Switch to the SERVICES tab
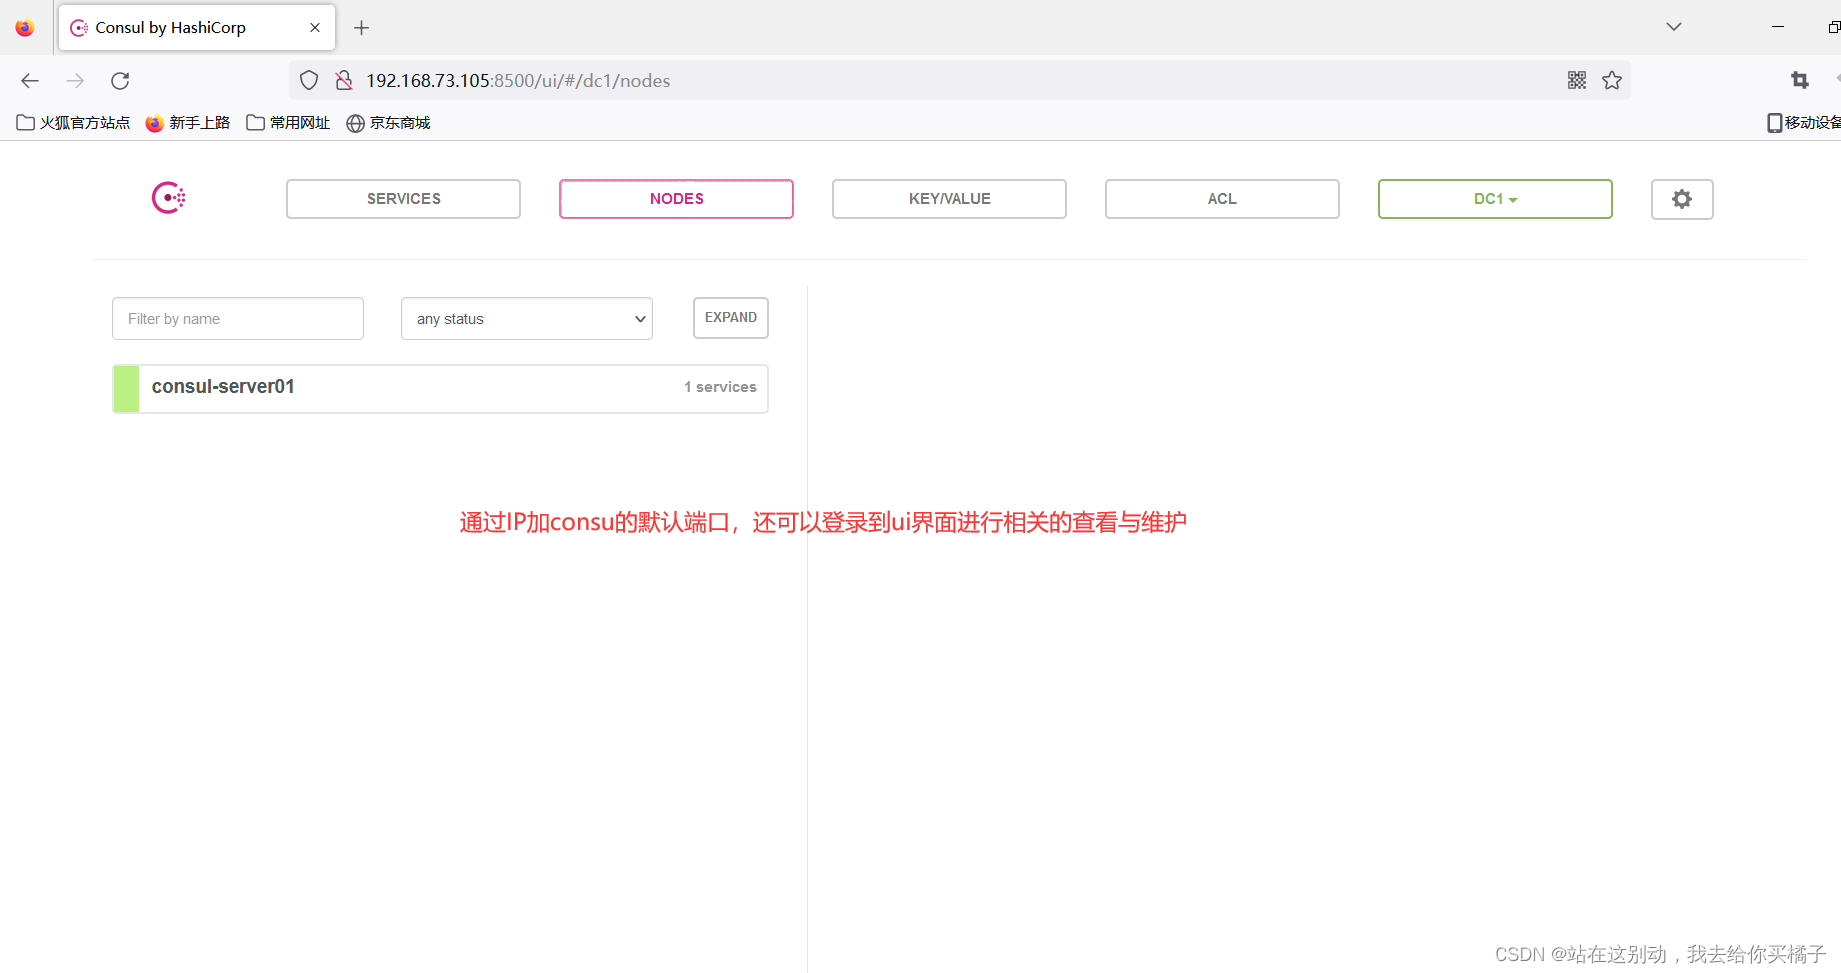Viewport: 1841px width, 973px height. 403,199
